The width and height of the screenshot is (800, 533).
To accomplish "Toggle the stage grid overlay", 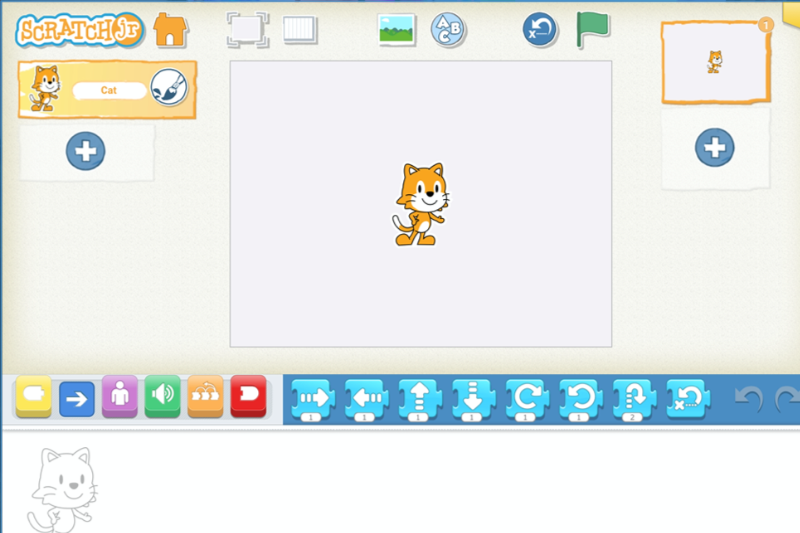I will 300,29.
